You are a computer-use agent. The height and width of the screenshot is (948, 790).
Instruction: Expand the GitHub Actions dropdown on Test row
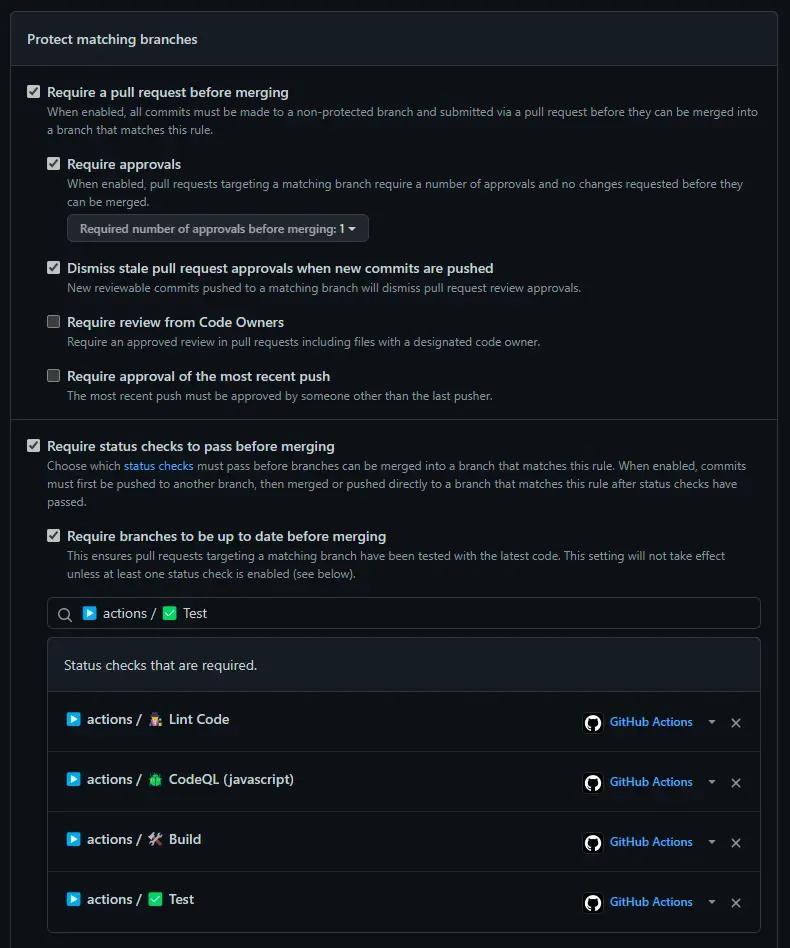click(710, 902)
